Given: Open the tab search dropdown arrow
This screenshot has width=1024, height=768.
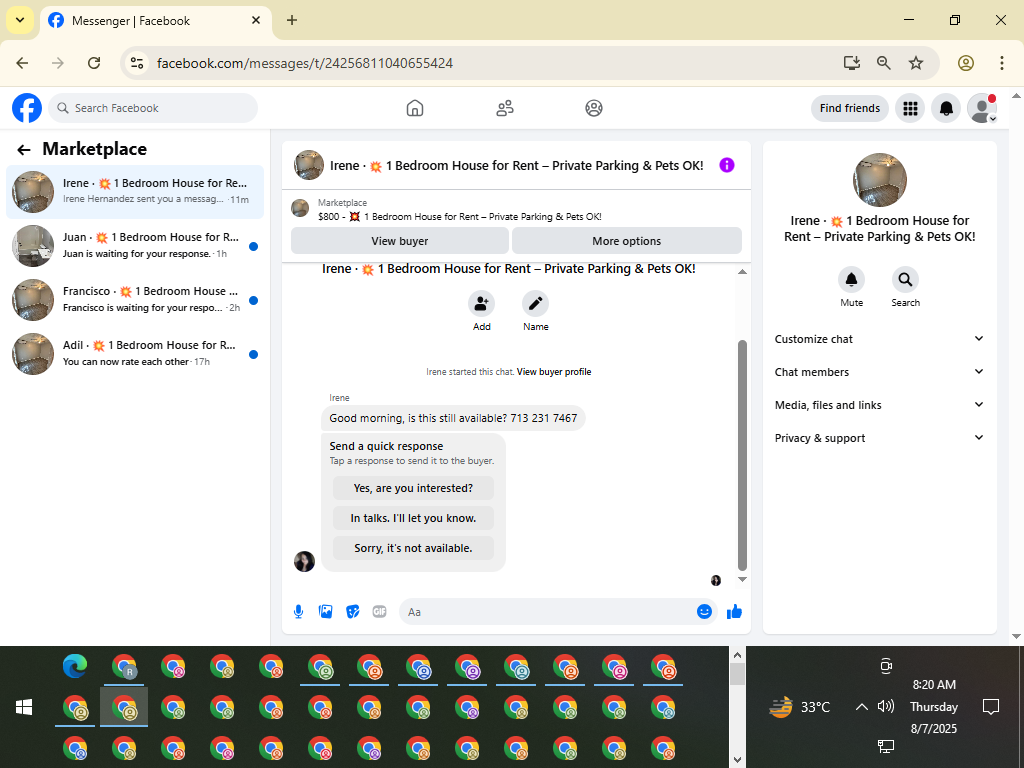Looking at the screenshot, I should click(20, 20).
